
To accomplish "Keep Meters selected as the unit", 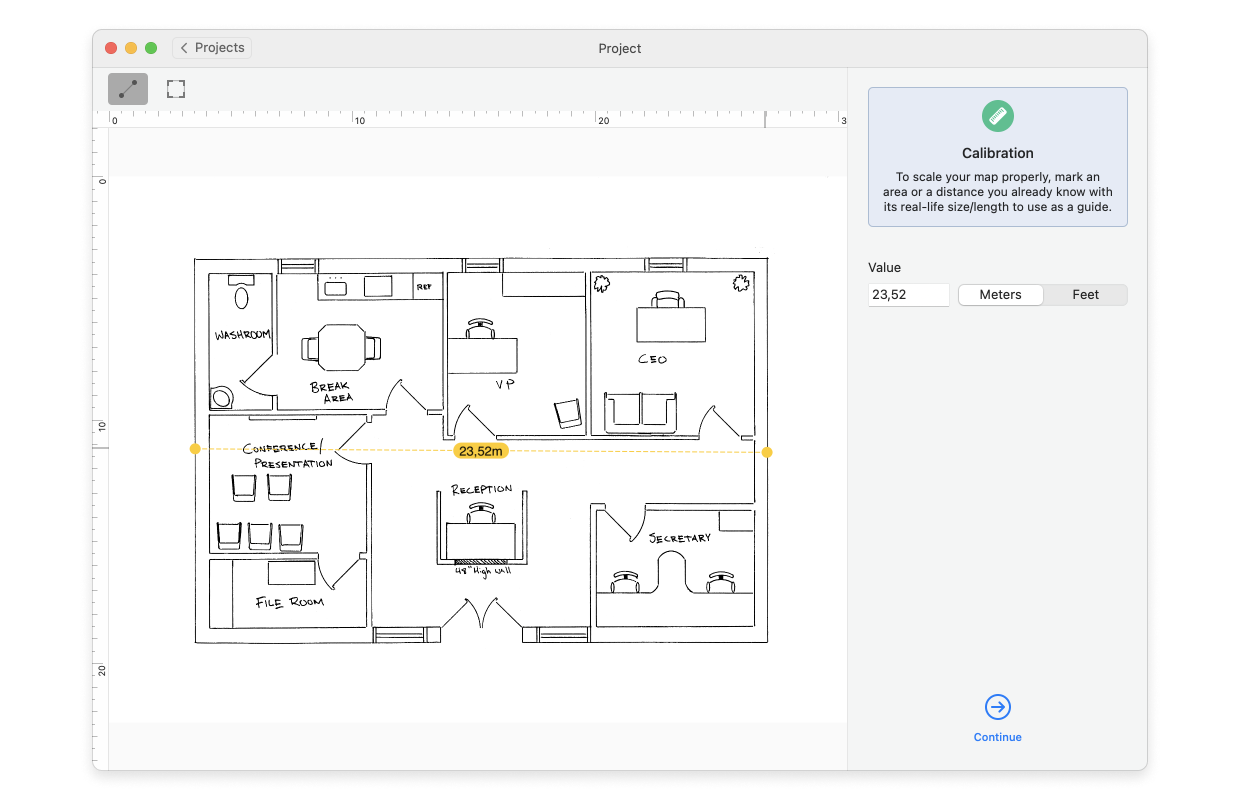I will pos(1000,294).
